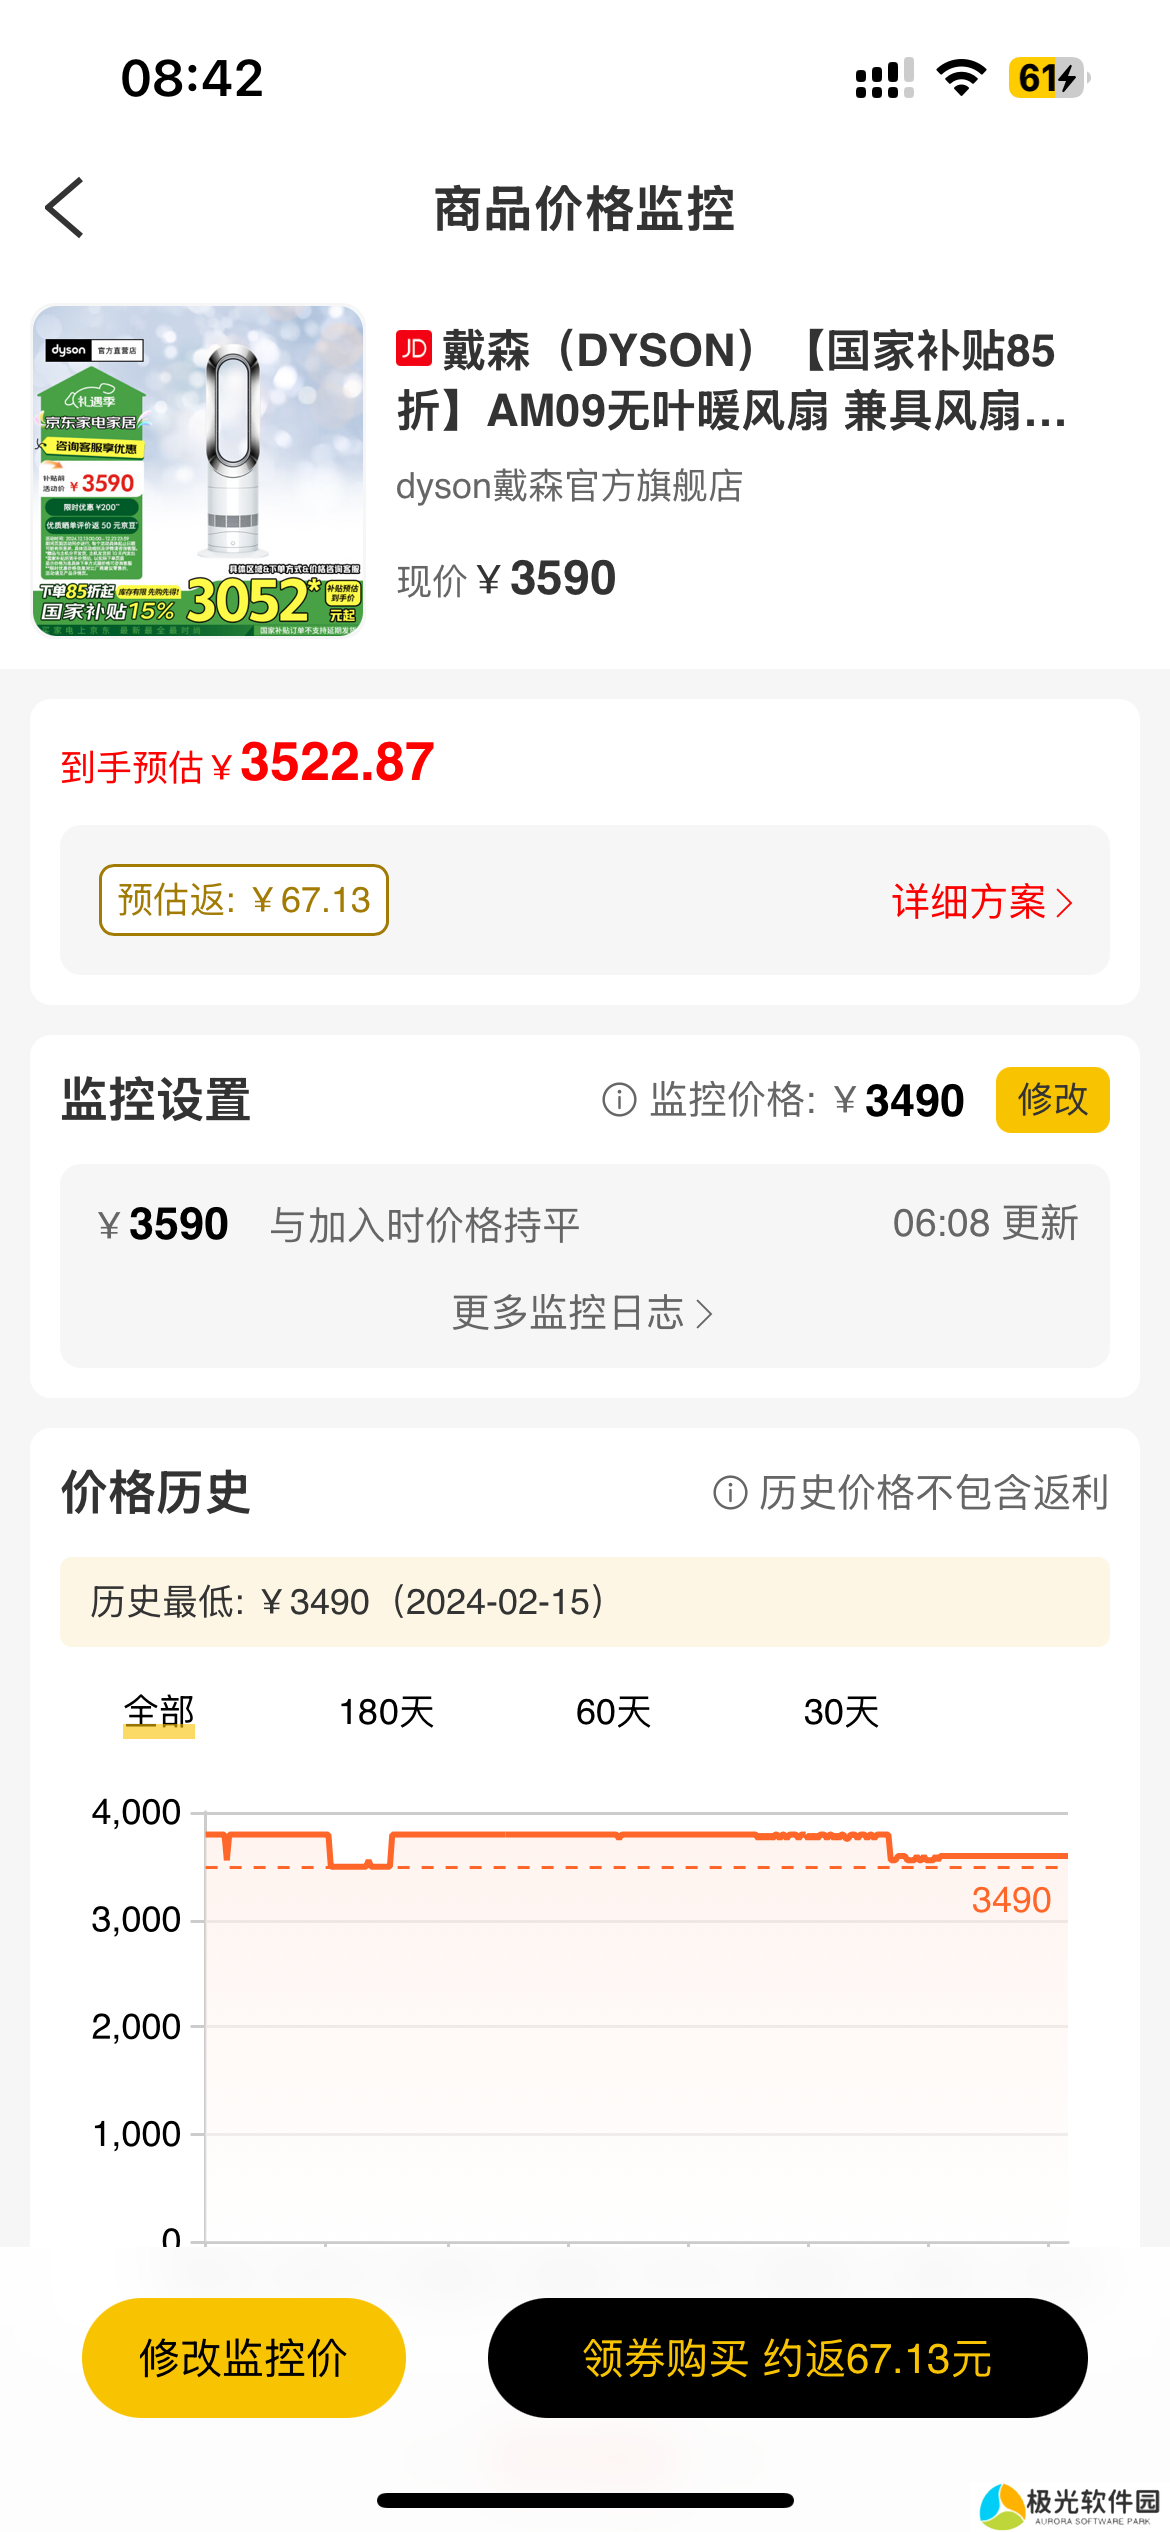Viewport: 1170px width, 2532px height.
Task: Tap the JD logo badge
Action: (x=414, y=349)
